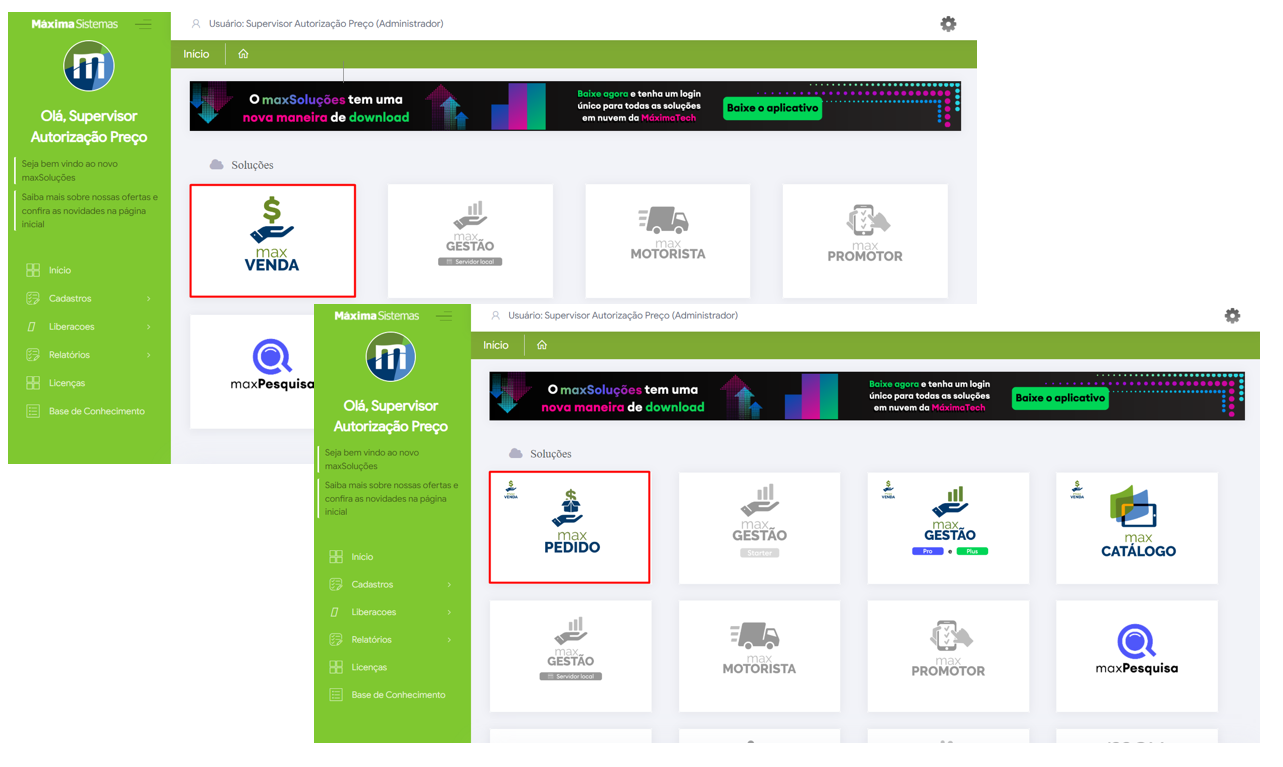This screenshot has width=1283, height=767.
Task: Expand Liberacoes chevron in the back window
Action: pos(149,327)
